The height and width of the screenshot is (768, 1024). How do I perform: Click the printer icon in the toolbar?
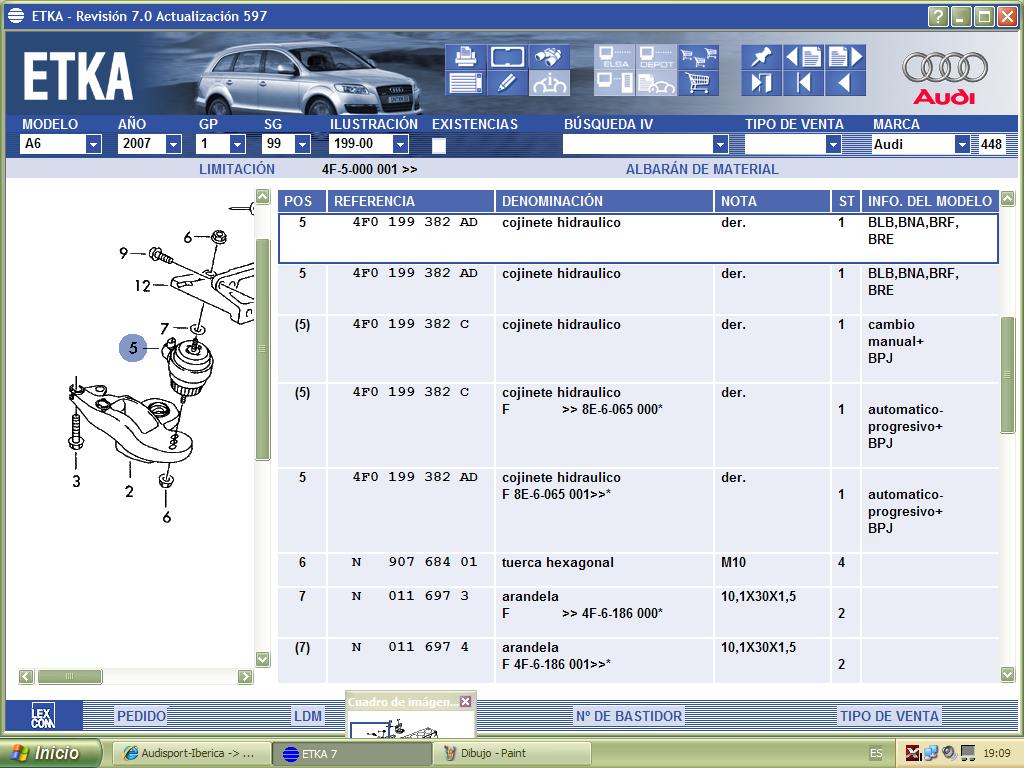pyautogui.click(x=465, y=57)
